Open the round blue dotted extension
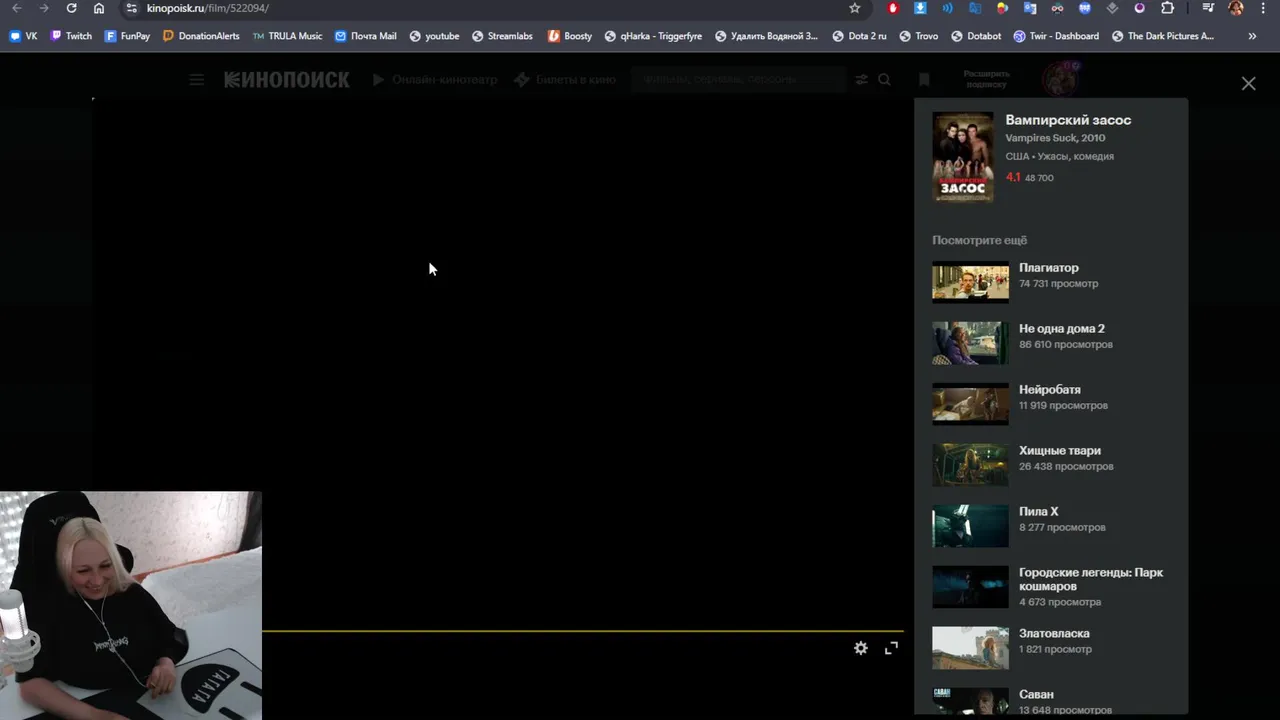This screenshot has height=720, width=1280. [1085, 8]
